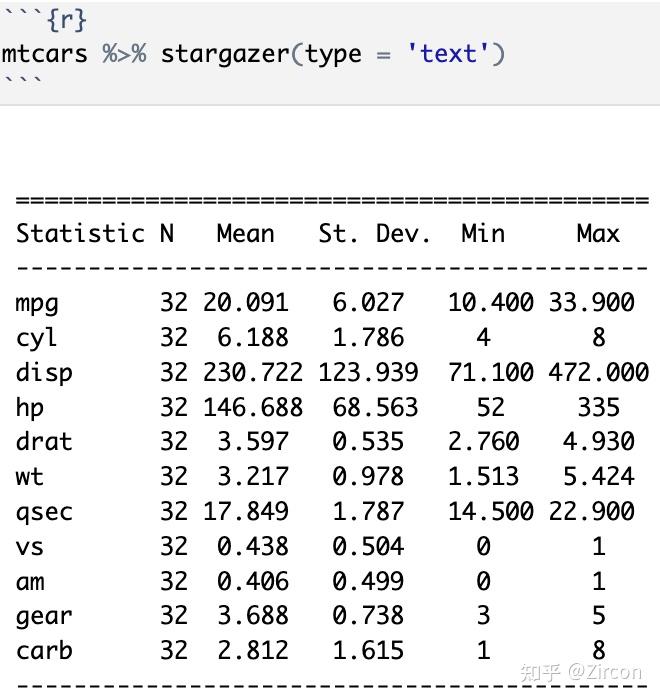Place cursor on mtcars in code
Viewport: 660px width, 700px height.
coord(44,53)
